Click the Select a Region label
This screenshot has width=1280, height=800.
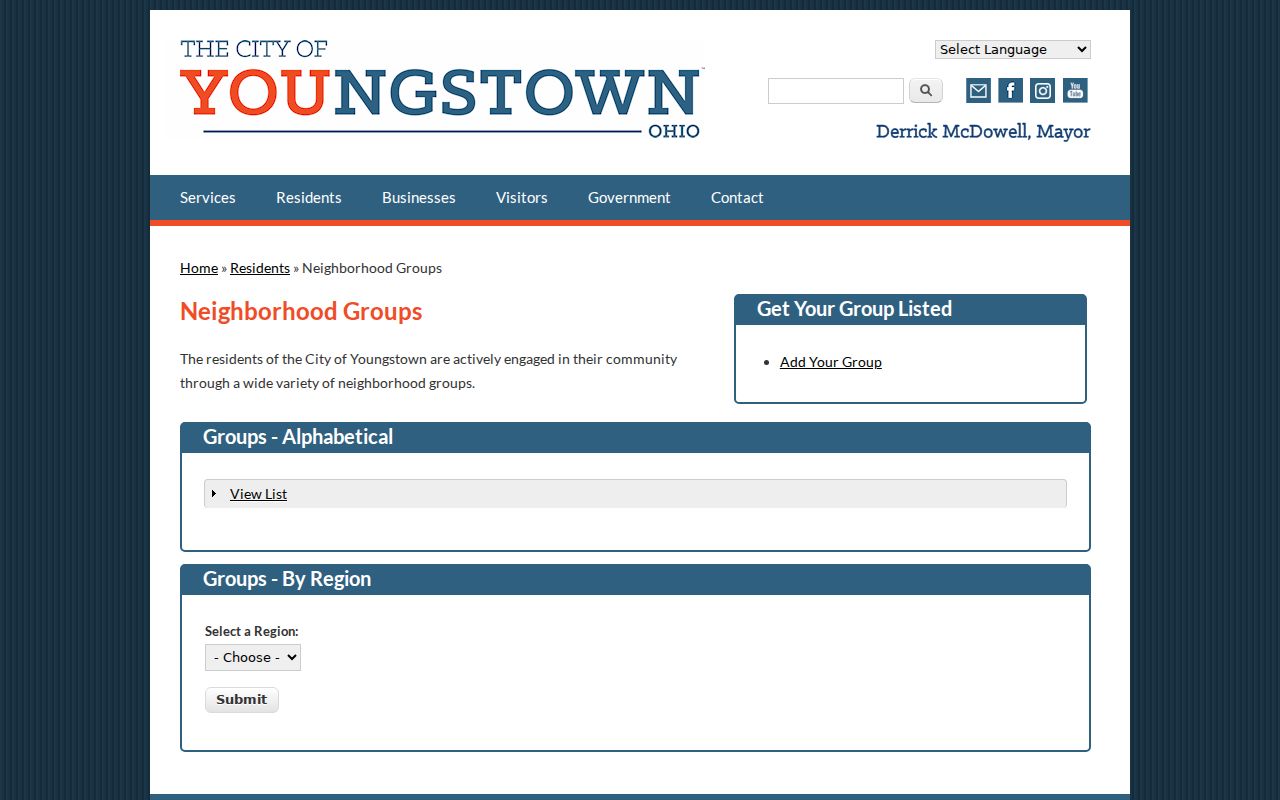tap(252, 631)
